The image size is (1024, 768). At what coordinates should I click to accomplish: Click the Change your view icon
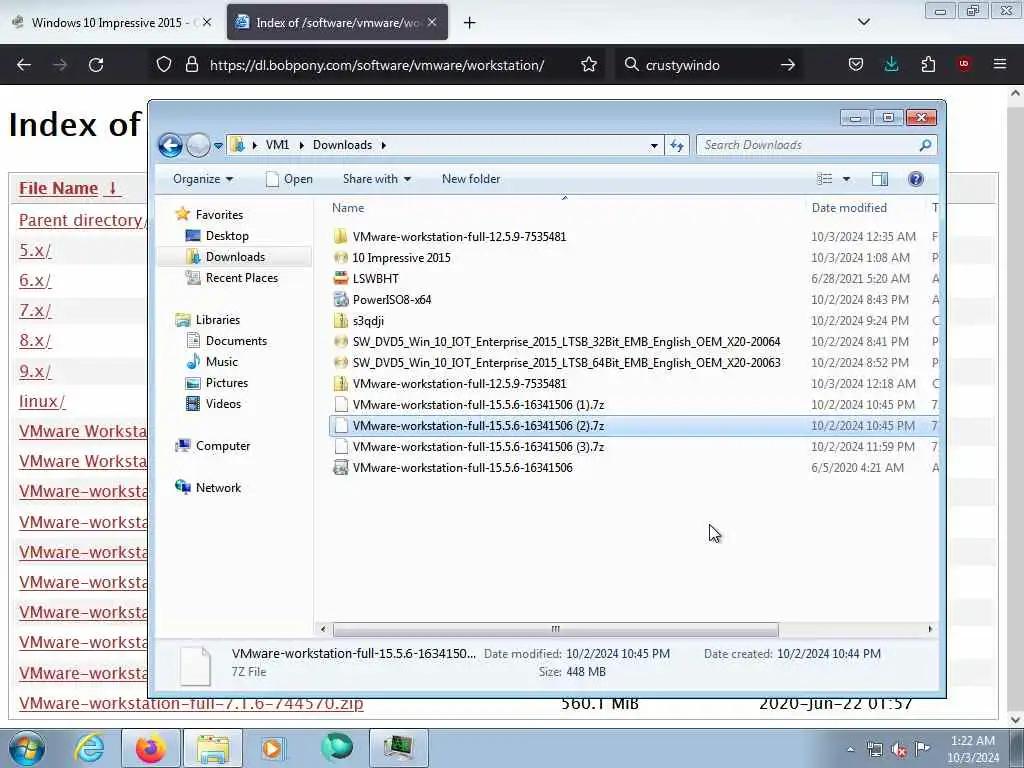pos(825,179)
